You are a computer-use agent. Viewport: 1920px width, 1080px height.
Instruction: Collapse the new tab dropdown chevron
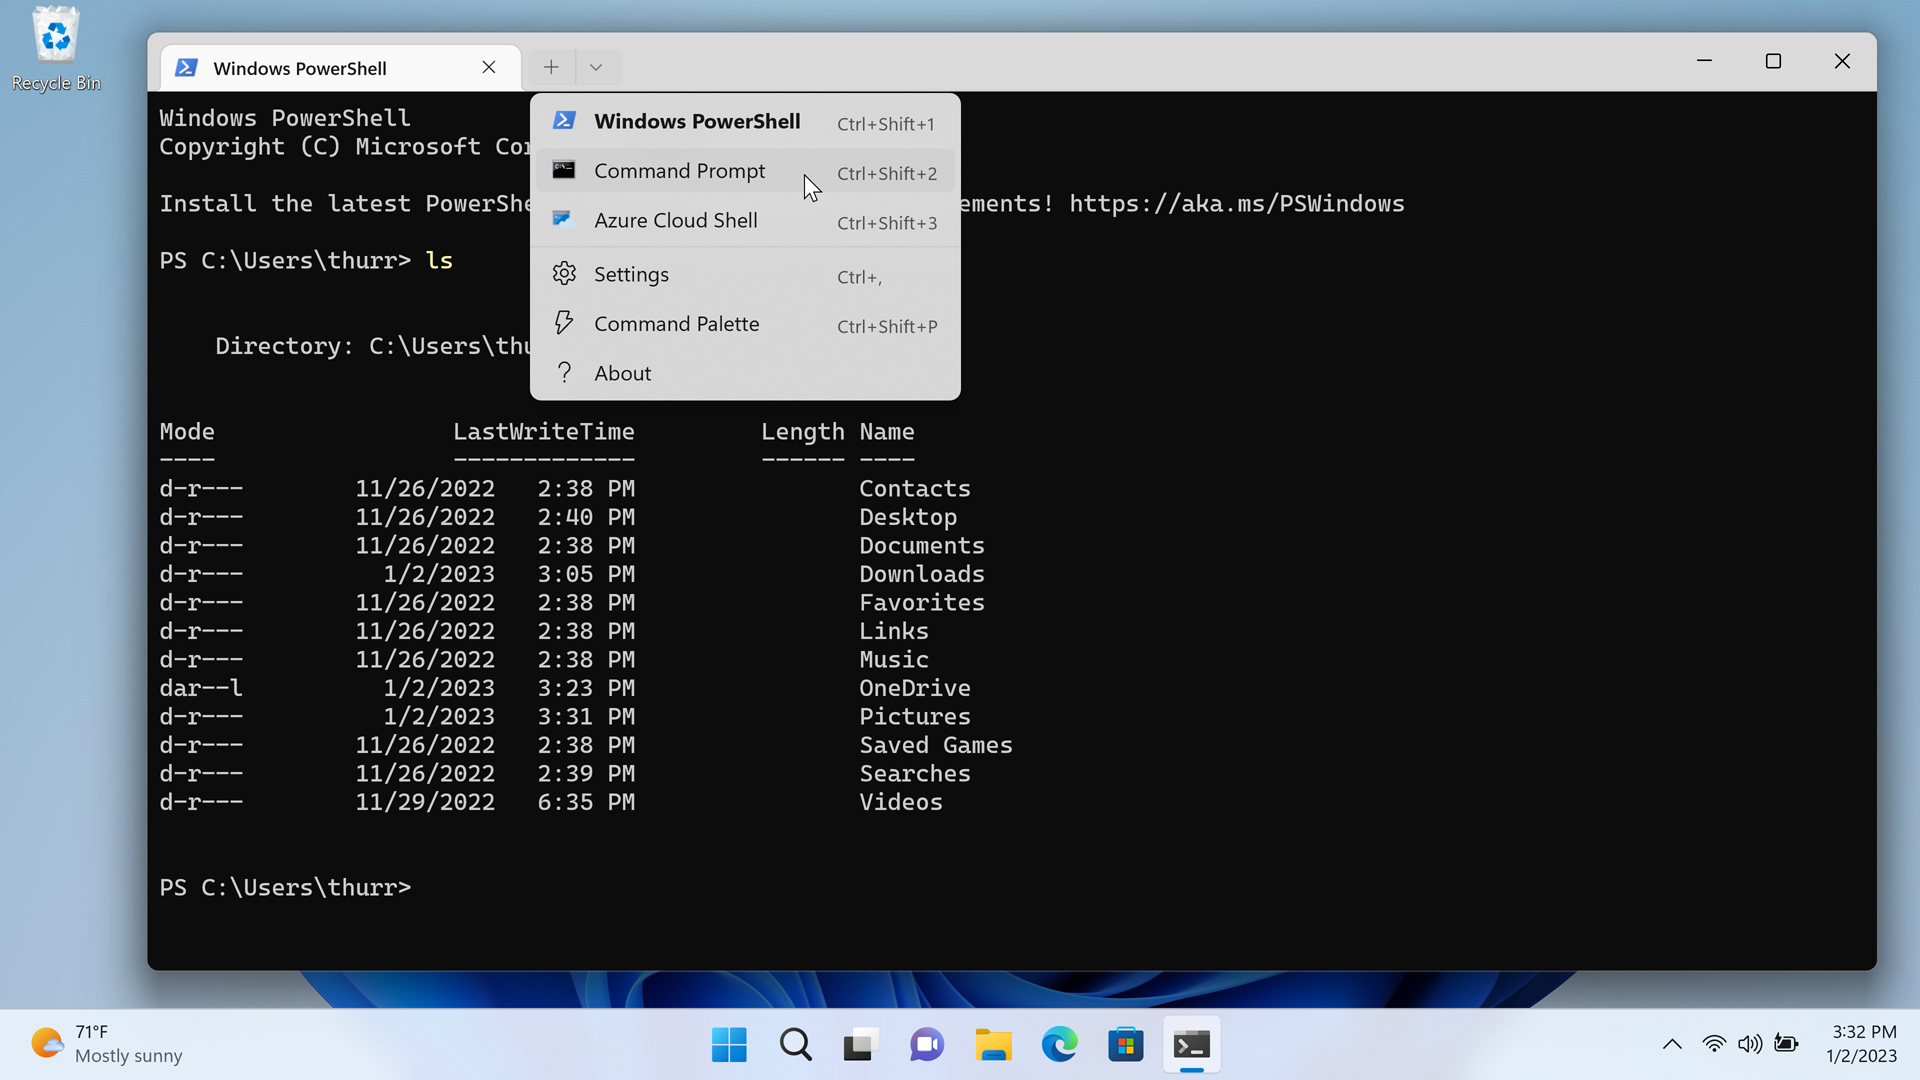click(596, 67)
